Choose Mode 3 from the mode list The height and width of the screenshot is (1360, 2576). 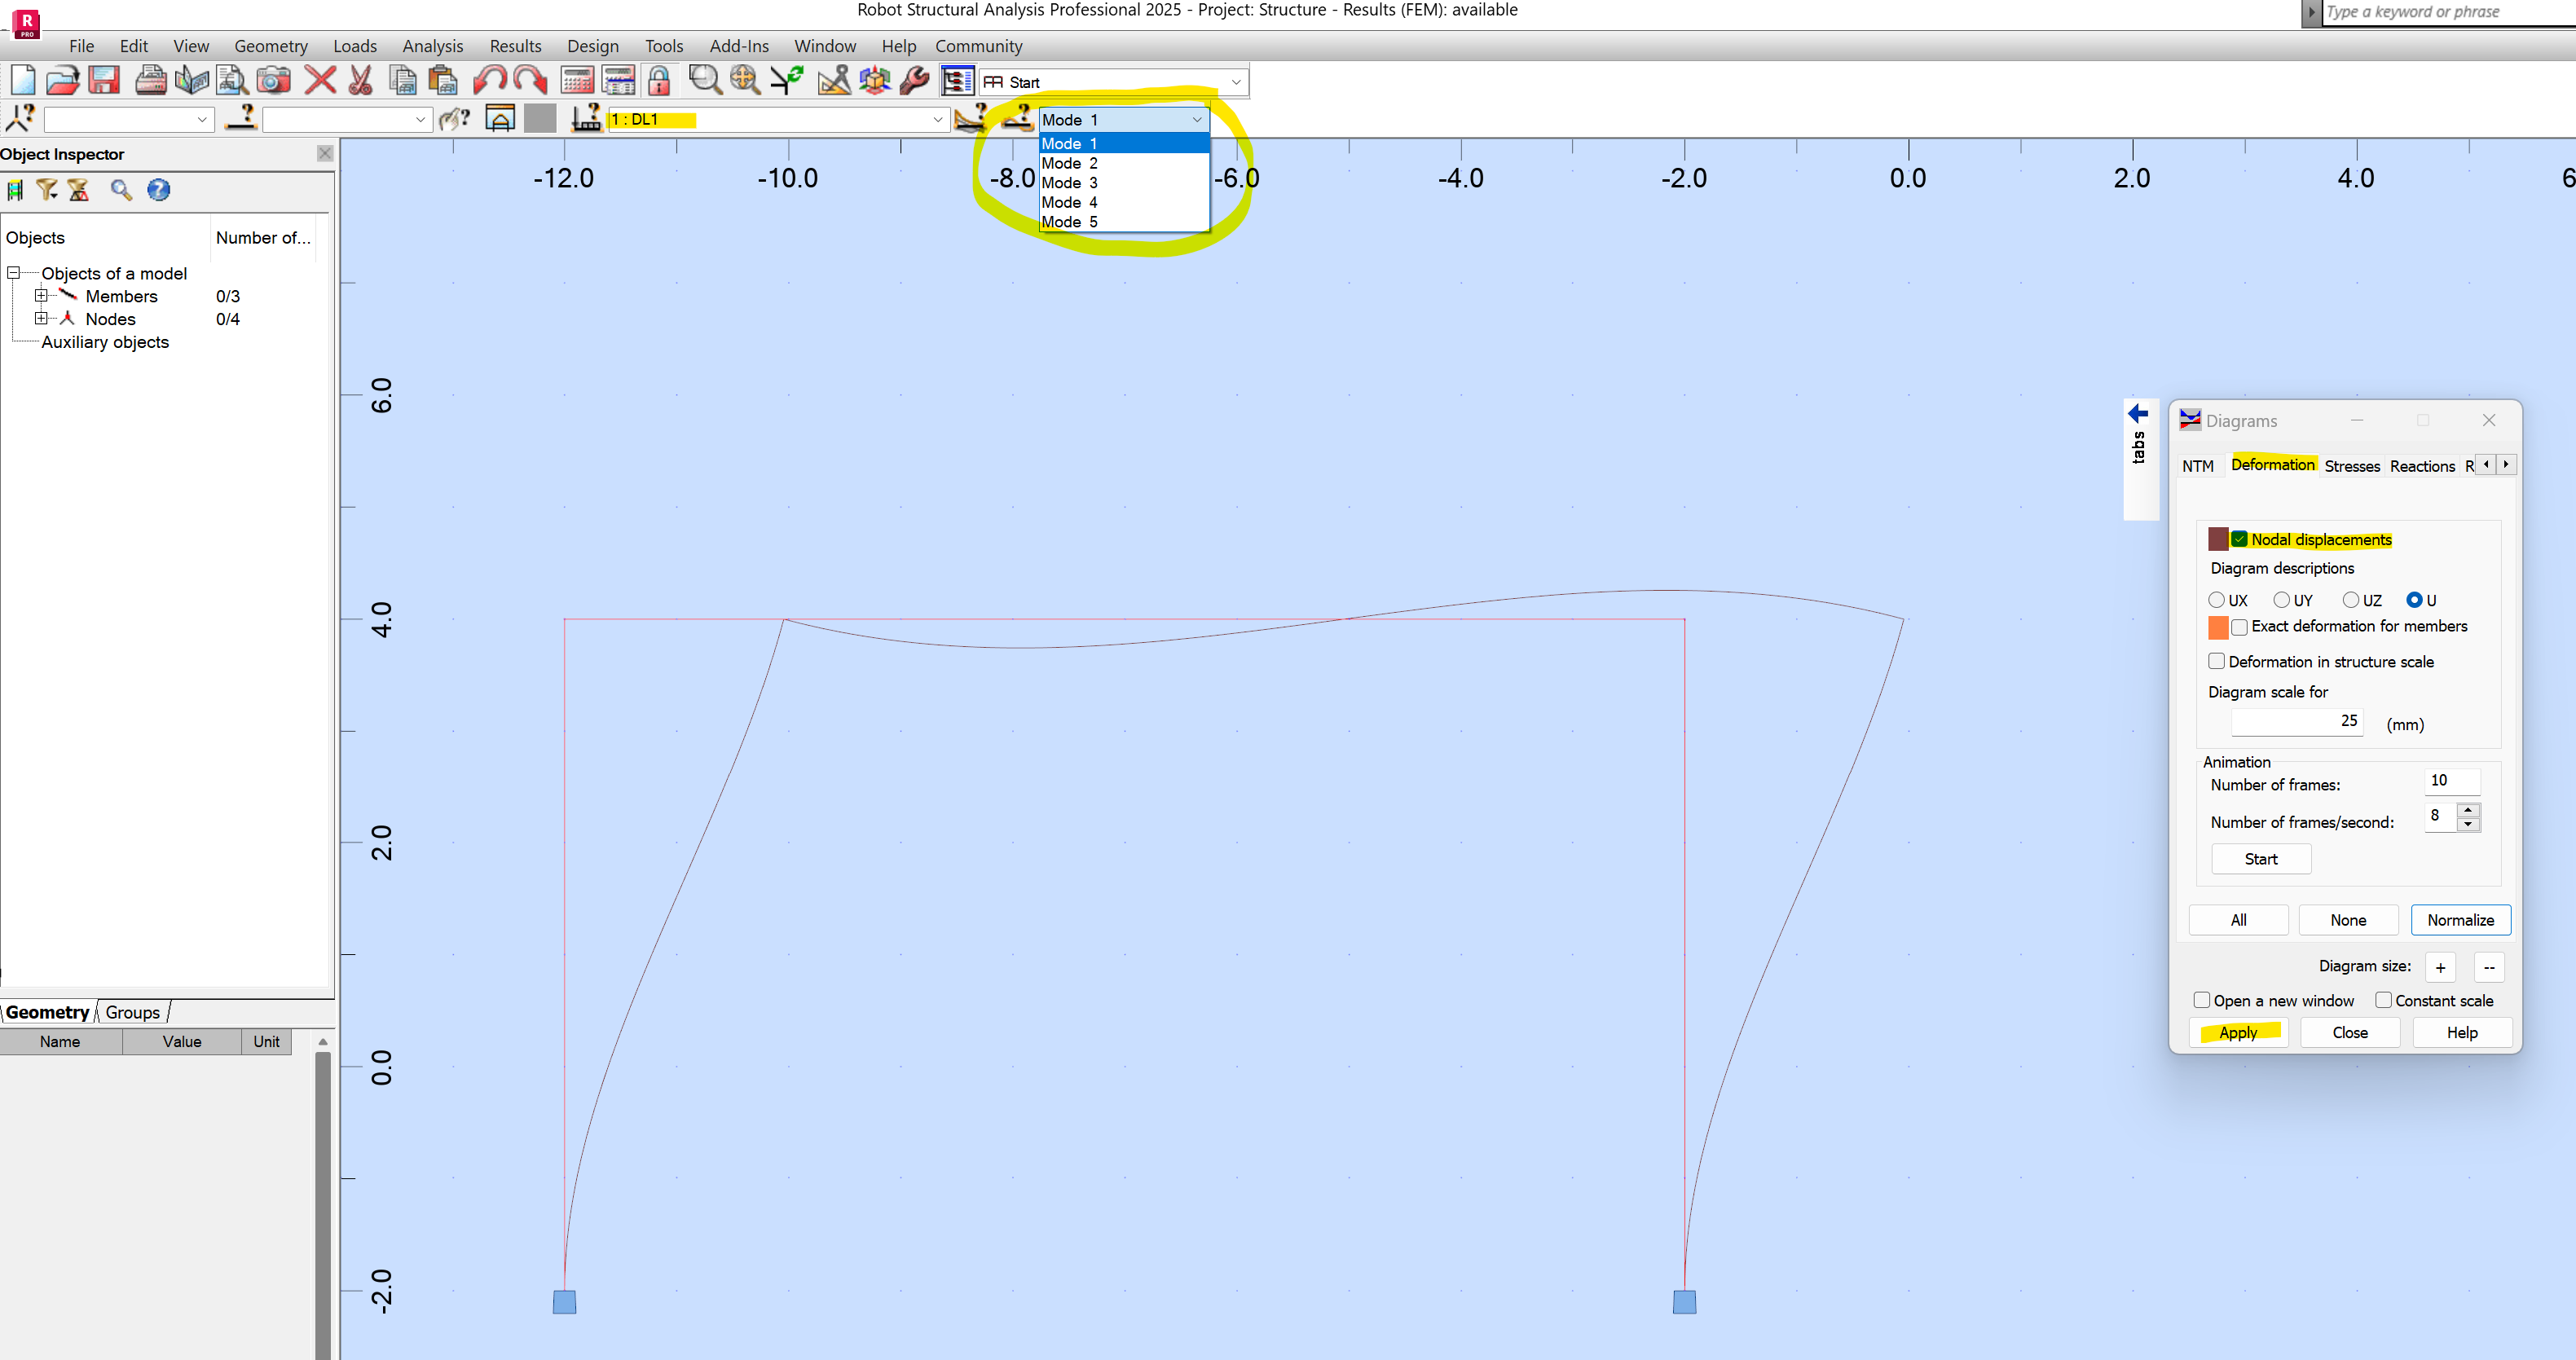(x=1124, y=182)
